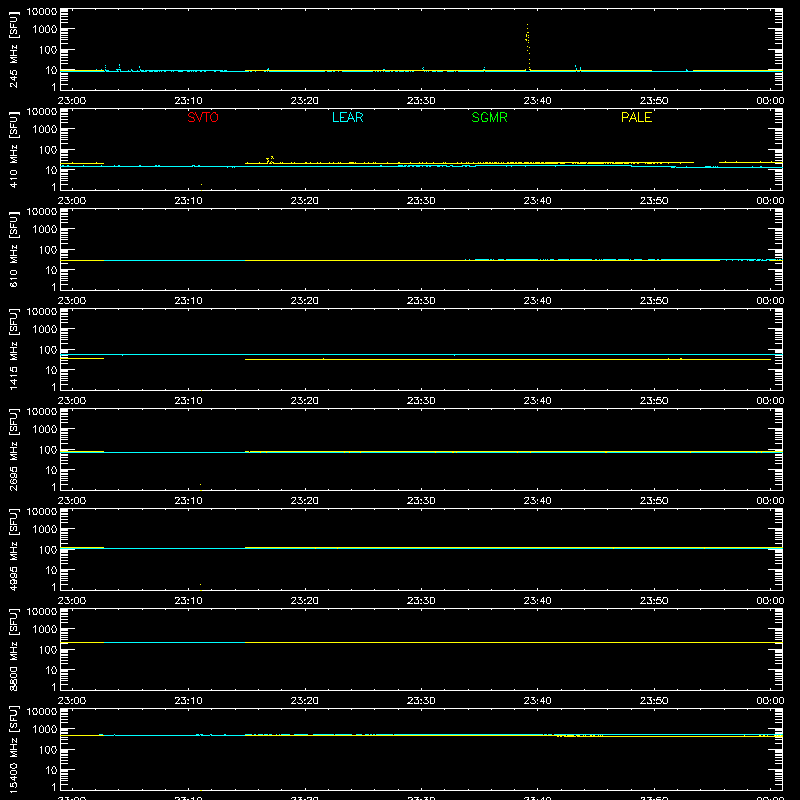Click 23:30 time label under 2695 MHz plot
The width and height of the screenshot is (800, 800).
(x=421, y=501)
